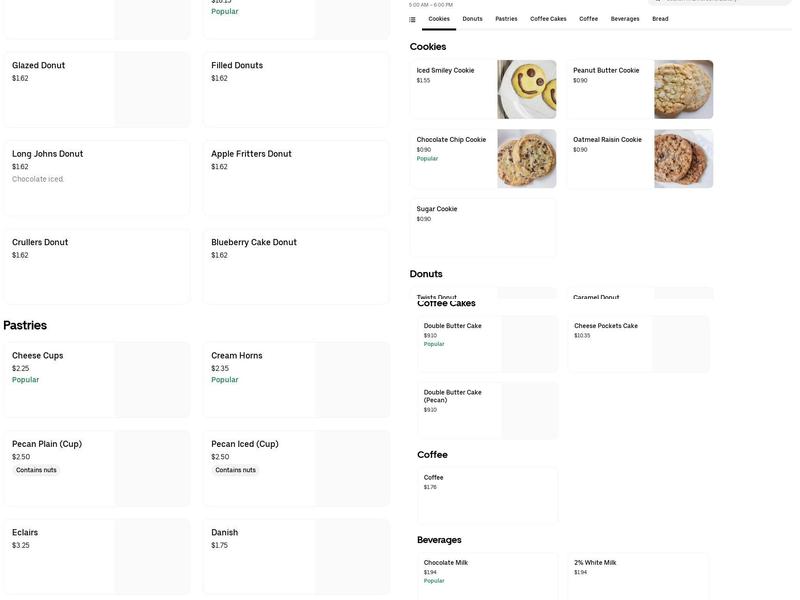Focus the search input field
800x600 pixels.
(x=722, y=1)
